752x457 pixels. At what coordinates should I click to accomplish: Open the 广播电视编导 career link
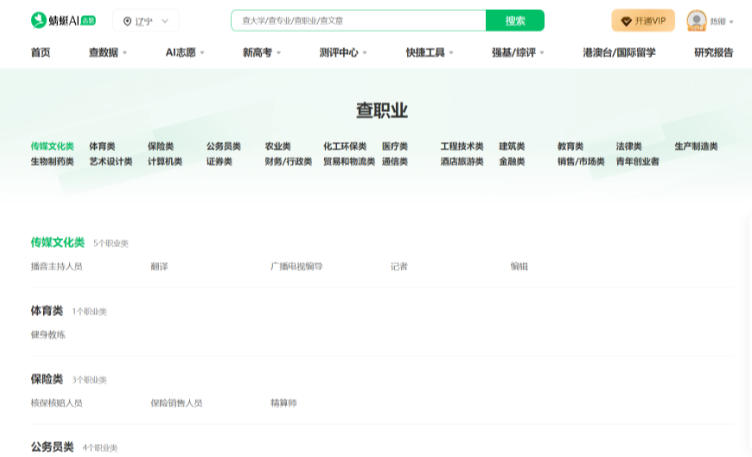coord(296,267)
